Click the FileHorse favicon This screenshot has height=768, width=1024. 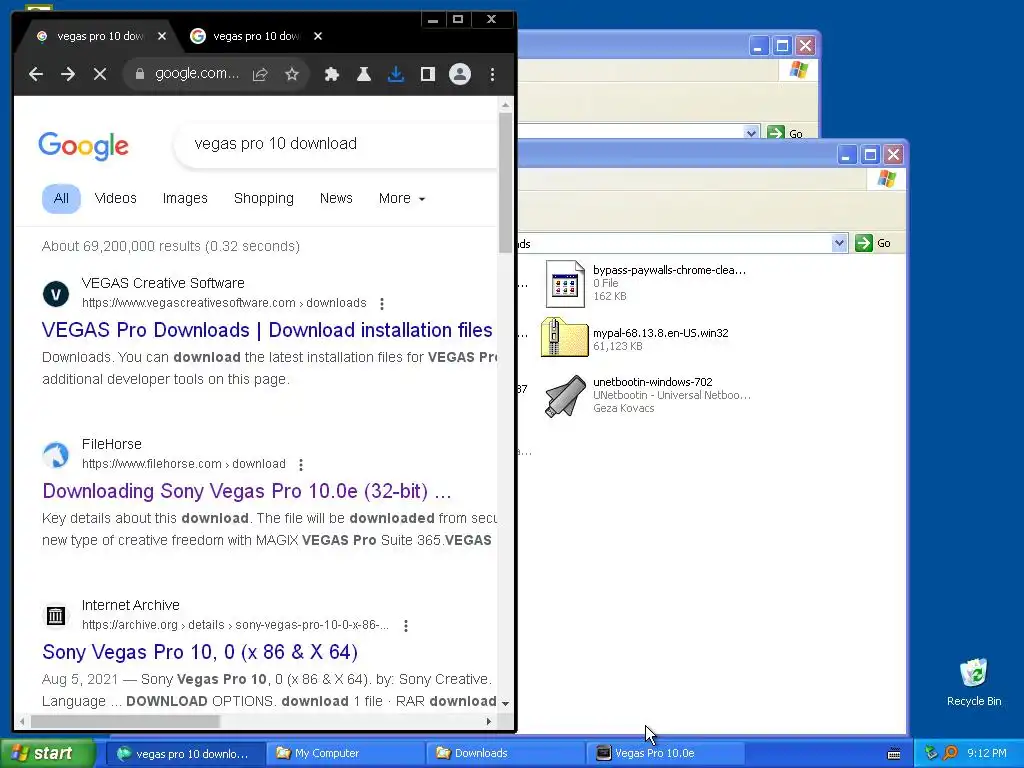click(56, 455)
